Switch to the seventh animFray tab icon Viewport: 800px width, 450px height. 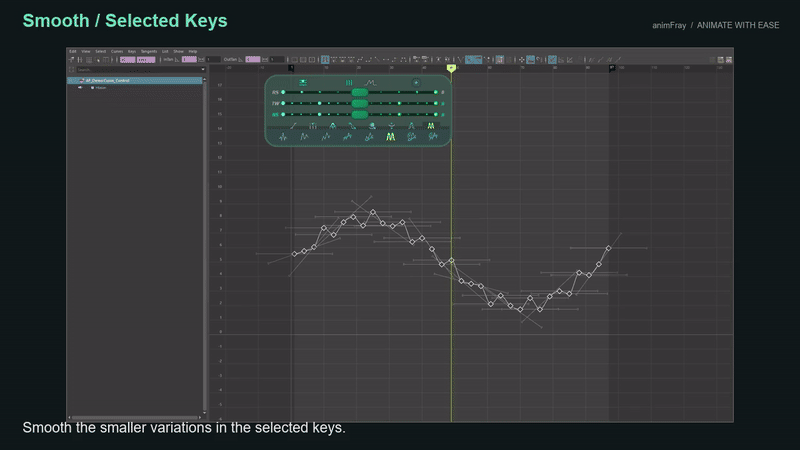(x=411, y=126)
